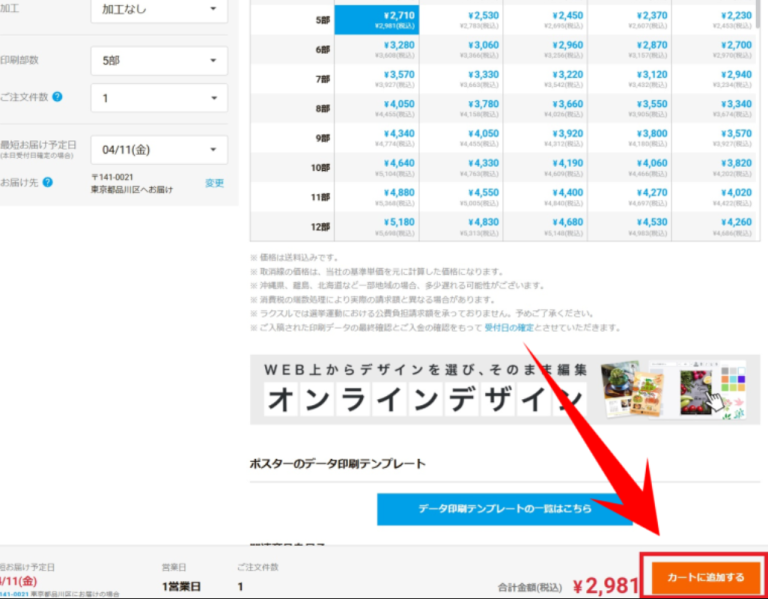This screenshot has height=599, width=768.
Task: Select the ¥3,820 price in the 10部 row
Action: (714, 167)
